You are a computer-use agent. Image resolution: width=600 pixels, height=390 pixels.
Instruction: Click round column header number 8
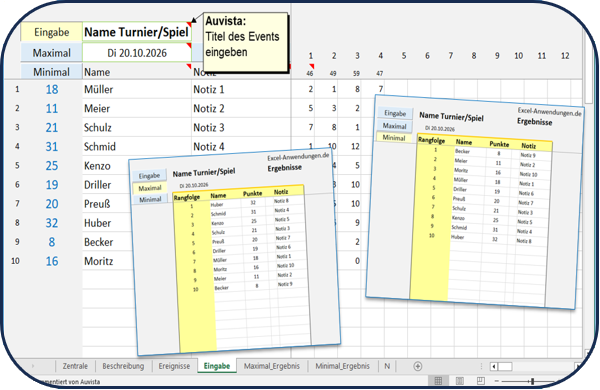pyautogui.click(x=474, y=56)
